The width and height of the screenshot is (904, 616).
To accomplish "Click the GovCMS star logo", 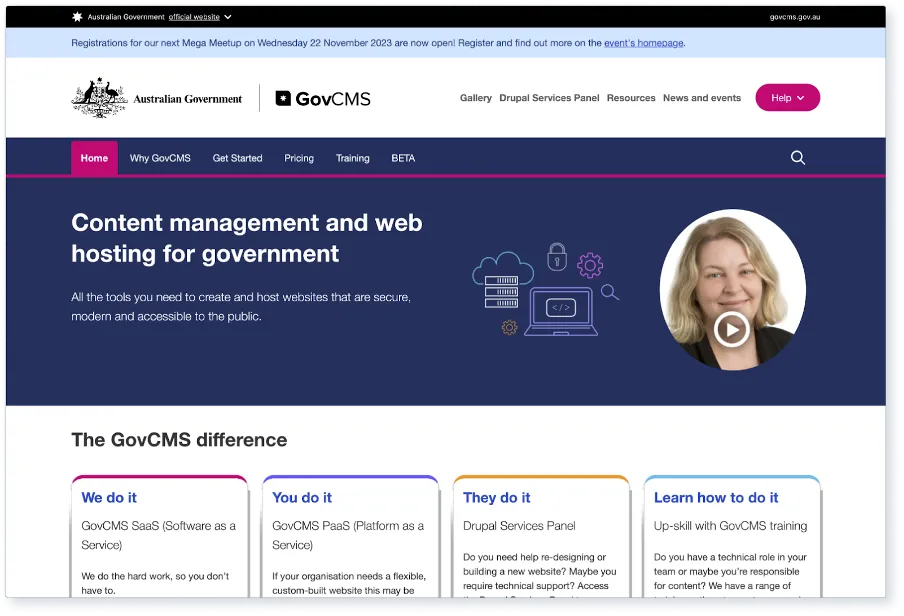I will pyautogui.click(x=283, y=98).
